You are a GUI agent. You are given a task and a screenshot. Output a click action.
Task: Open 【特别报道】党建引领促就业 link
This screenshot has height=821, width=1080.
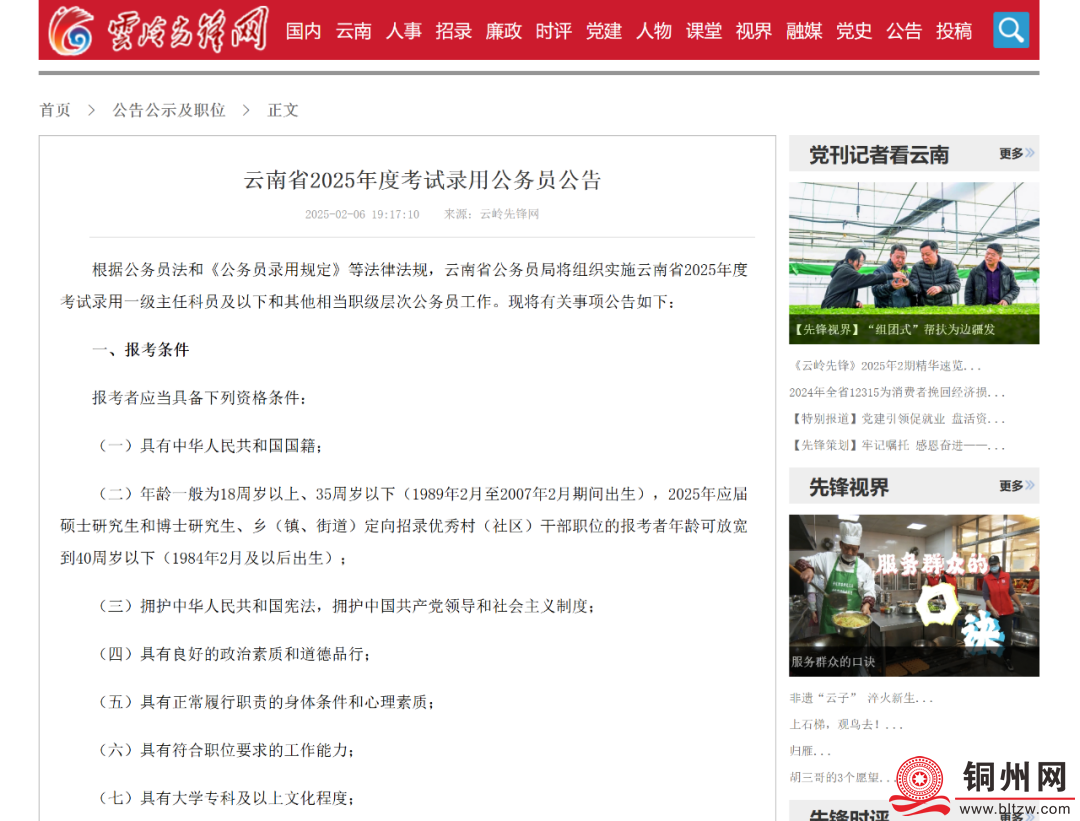(897, 419)
